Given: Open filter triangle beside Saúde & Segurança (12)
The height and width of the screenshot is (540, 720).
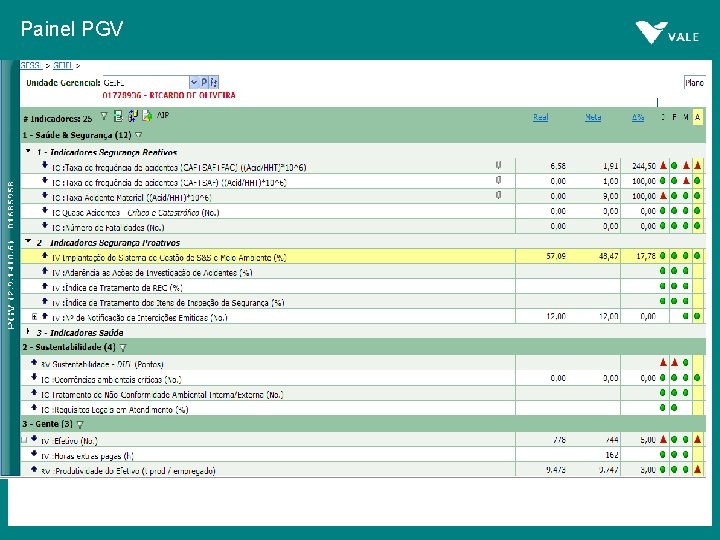Looking at the screenshot, I should coord(138,135).
